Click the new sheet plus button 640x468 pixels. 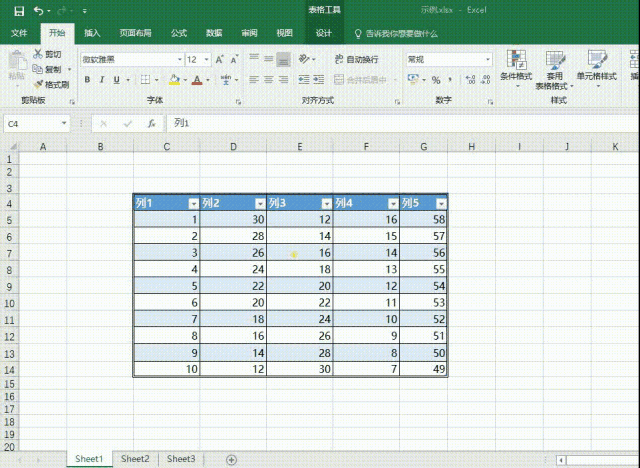tap(232, 459)
